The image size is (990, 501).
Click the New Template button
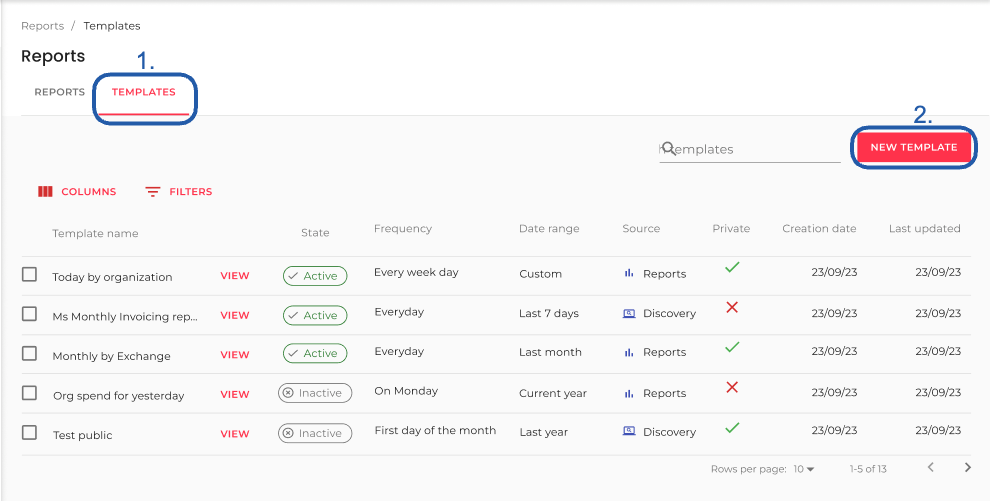point(914,147)
